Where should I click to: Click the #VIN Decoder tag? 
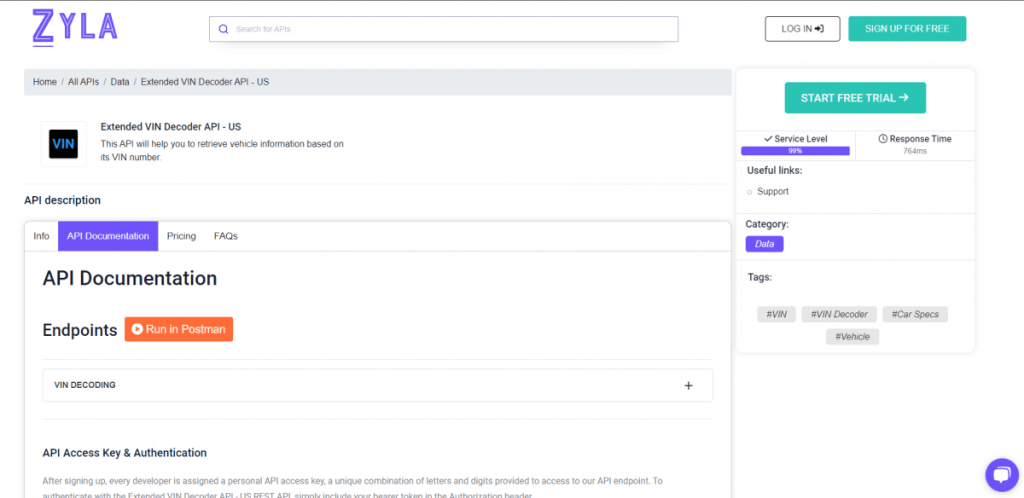839,315
